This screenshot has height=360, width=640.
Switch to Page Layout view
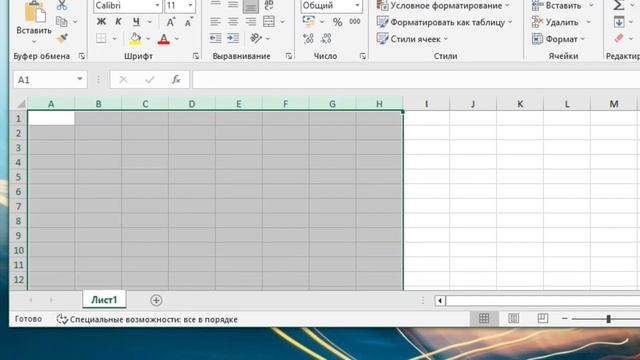513,319
